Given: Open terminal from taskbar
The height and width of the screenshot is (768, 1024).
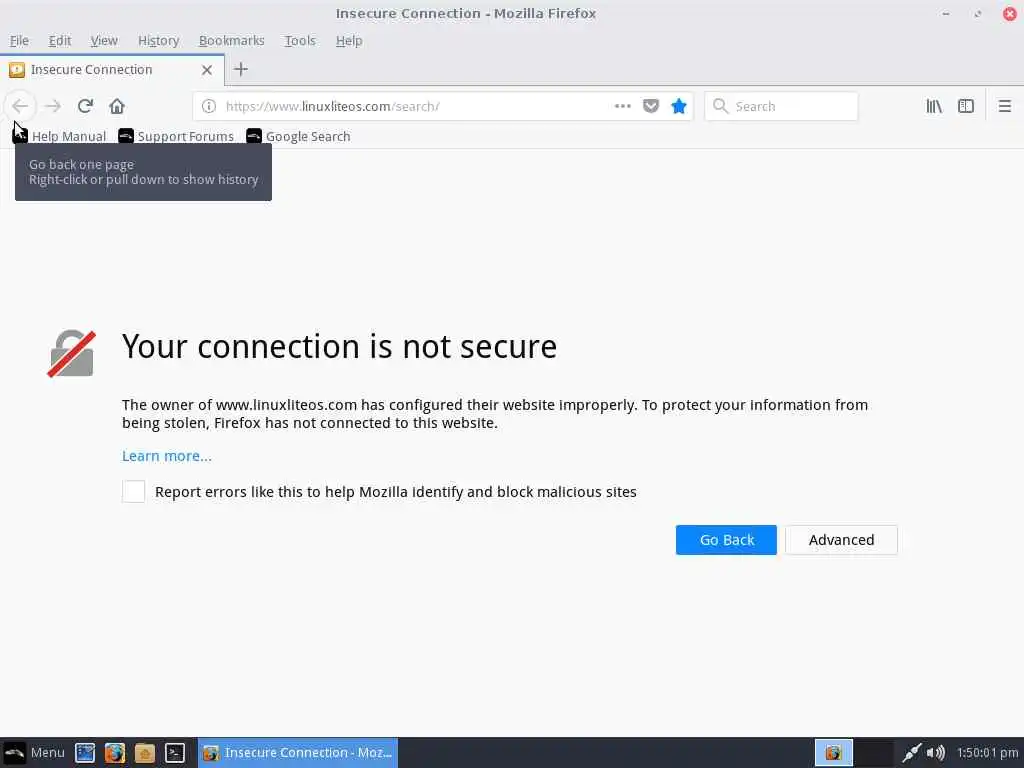Looking at the screenshot, I should click(175, 753).
